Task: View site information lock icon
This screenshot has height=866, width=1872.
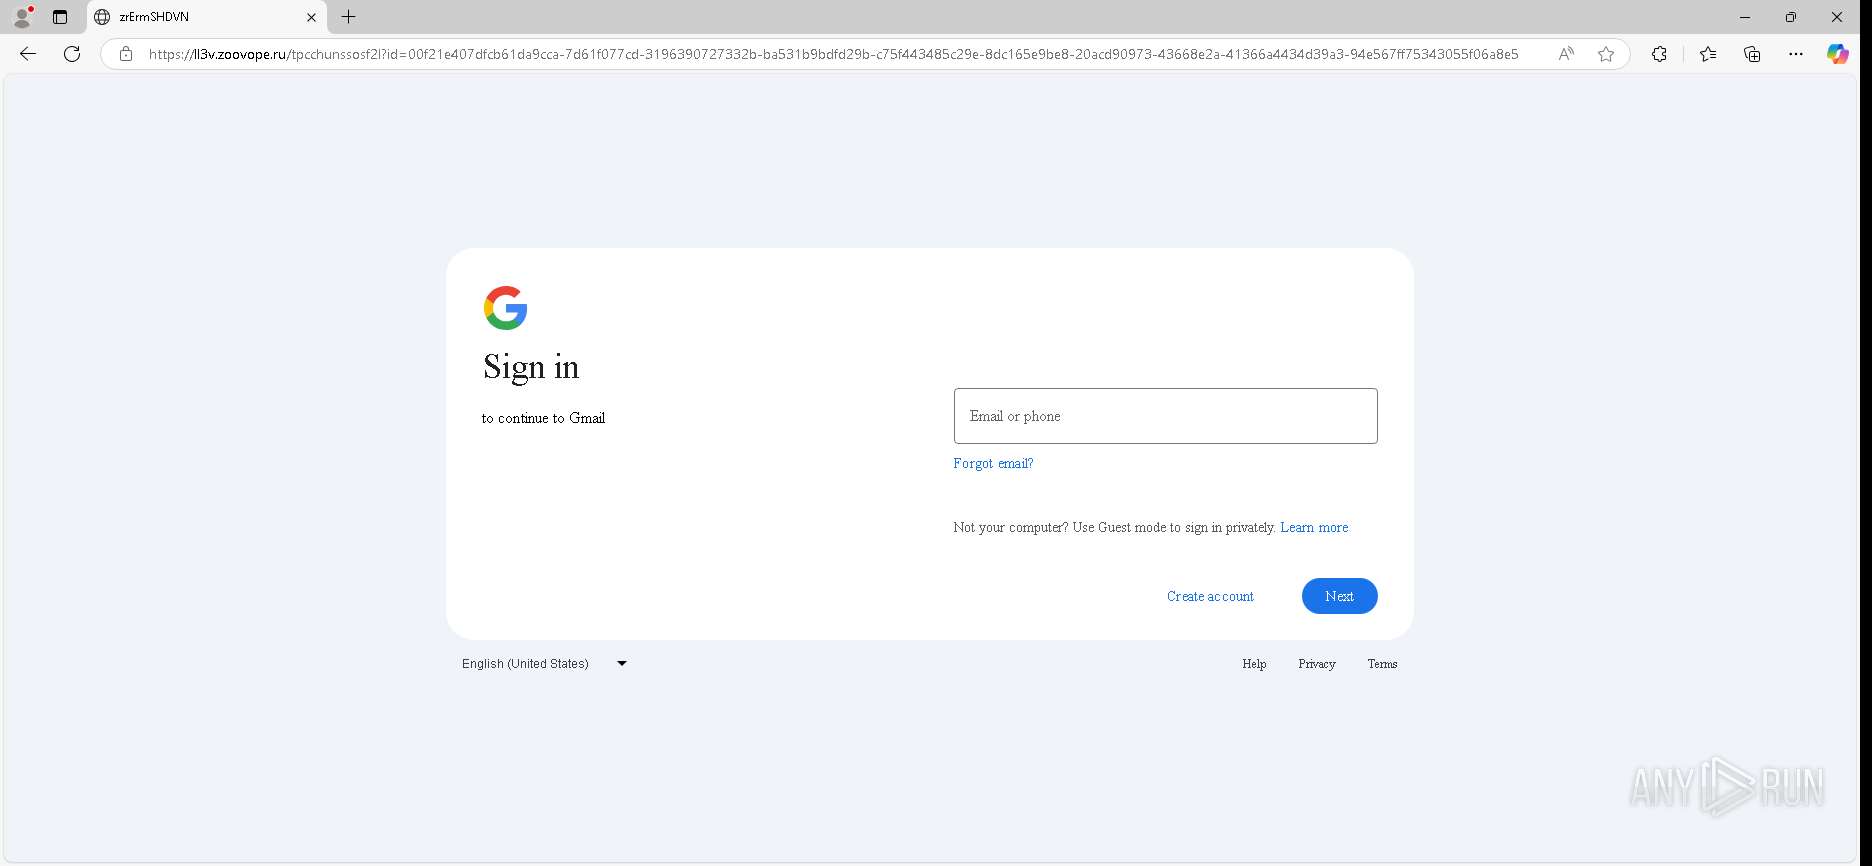Action: pyautogui.click(x=126, y=54)
